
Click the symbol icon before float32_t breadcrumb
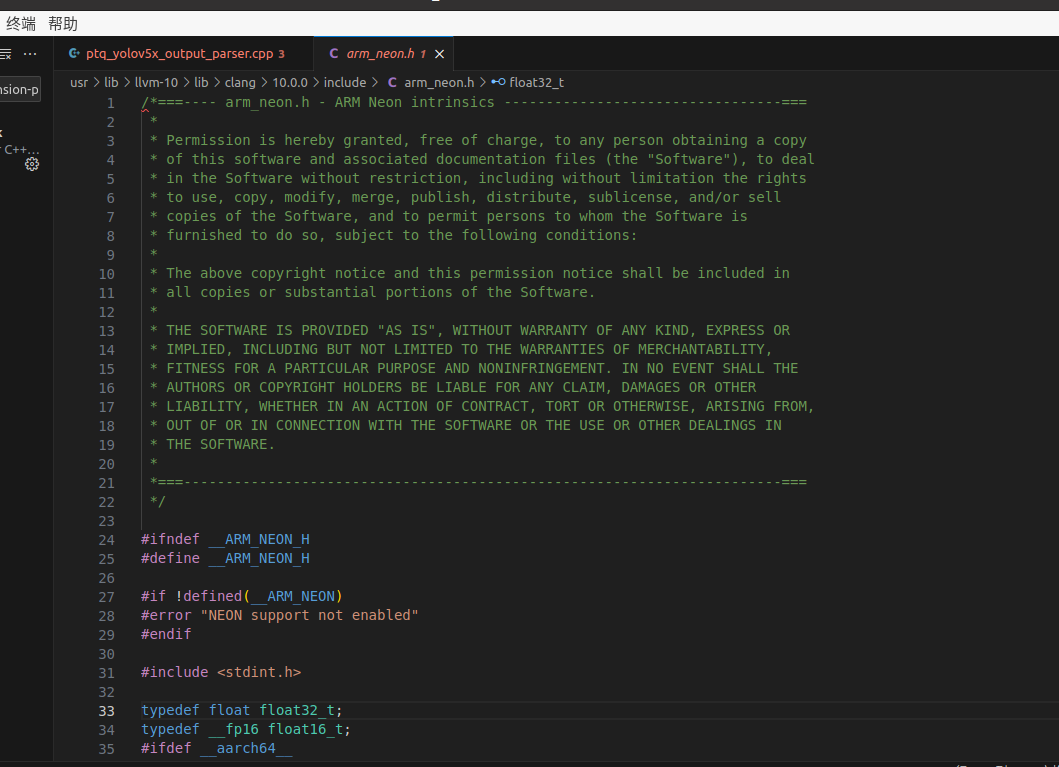tap(498, 82)
